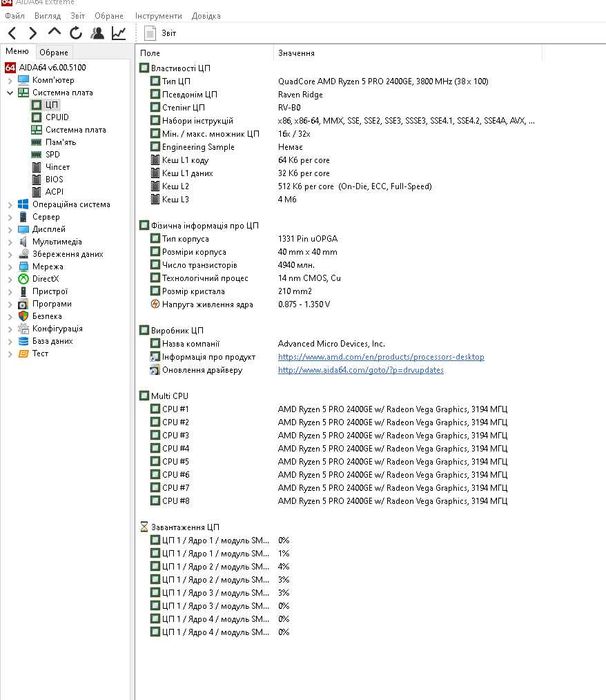Click the Завантаження ЦП section header
This screenshot has width=606, height=700.
180,527
